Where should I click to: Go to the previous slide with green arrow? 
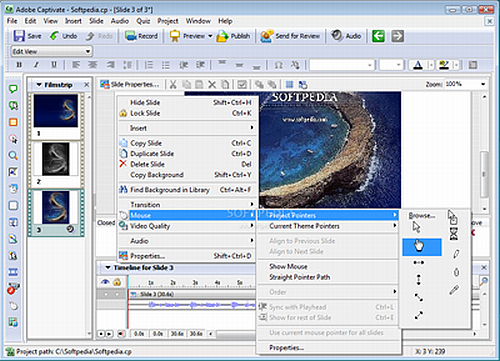pyautogui.click(x=378, y=36)
